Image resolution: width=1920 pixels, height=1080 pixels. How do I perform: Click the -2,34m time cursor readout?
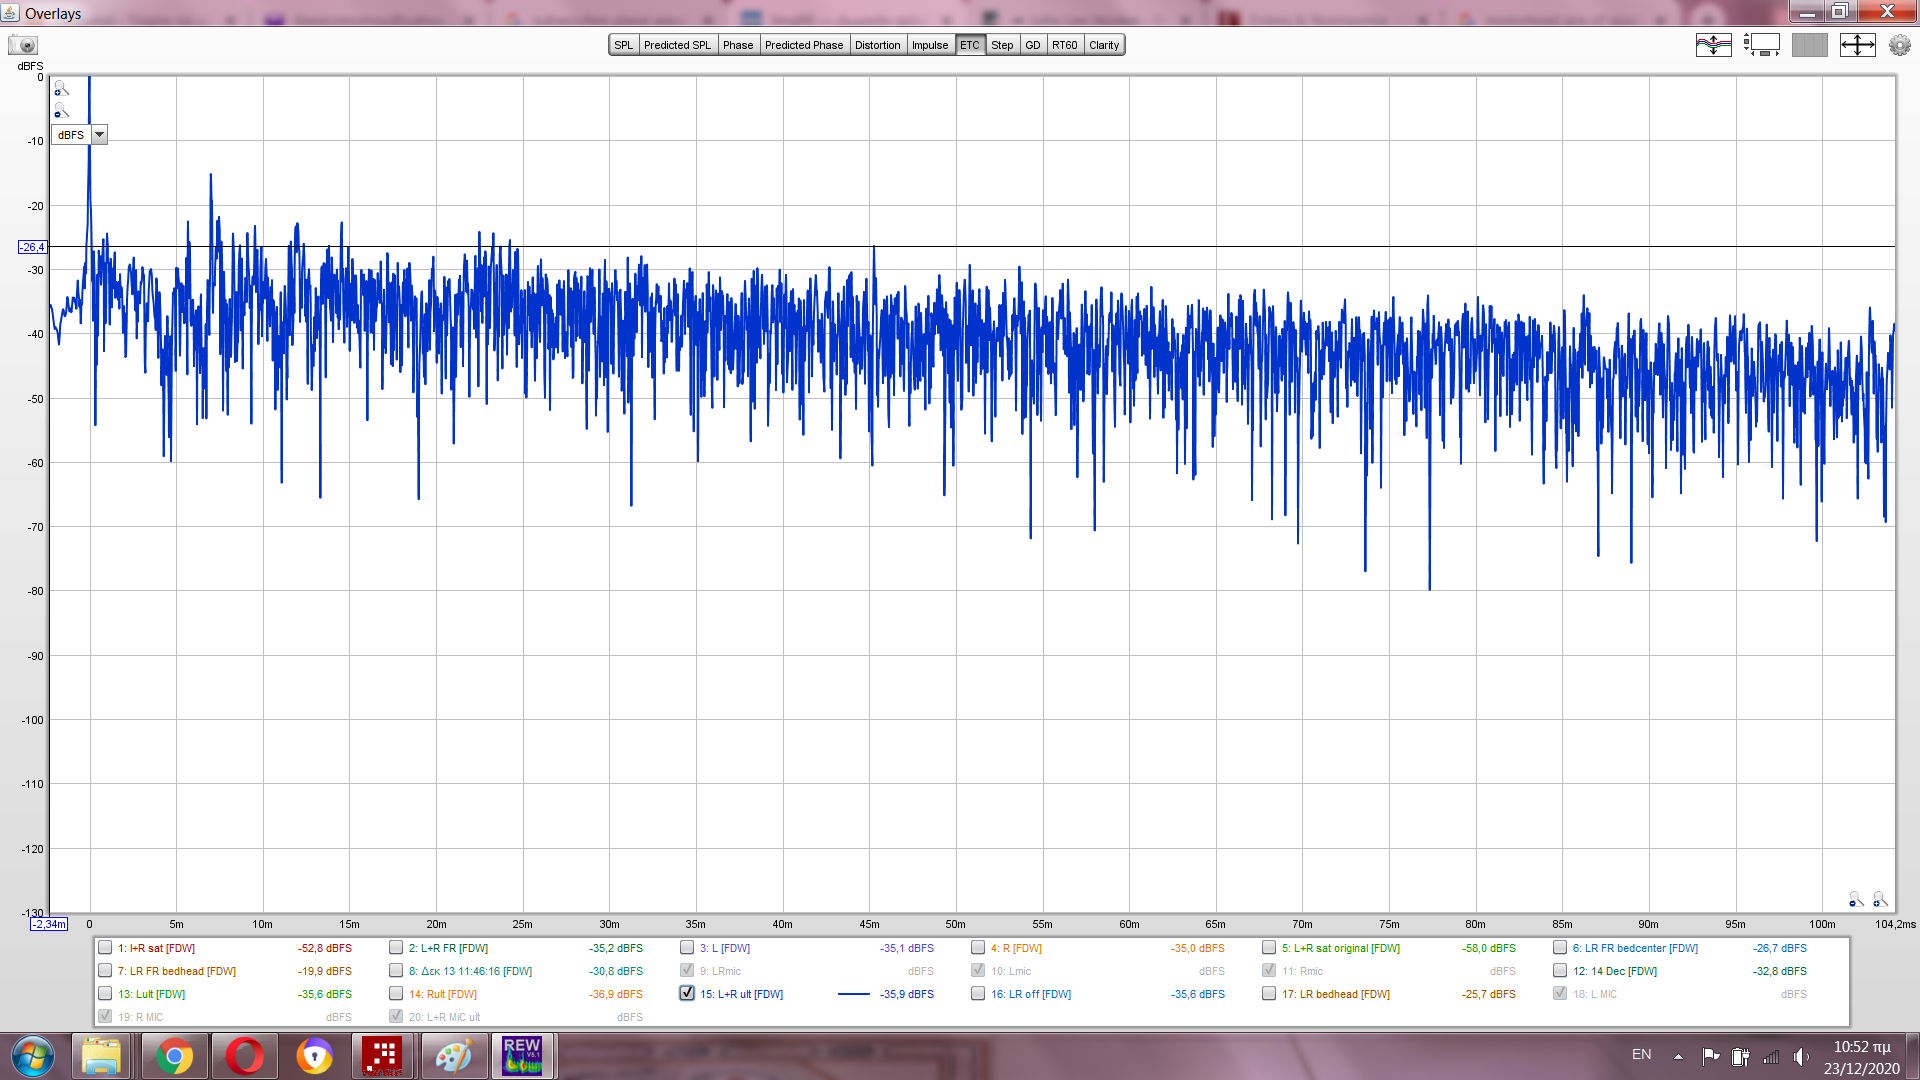coord(49,924)
